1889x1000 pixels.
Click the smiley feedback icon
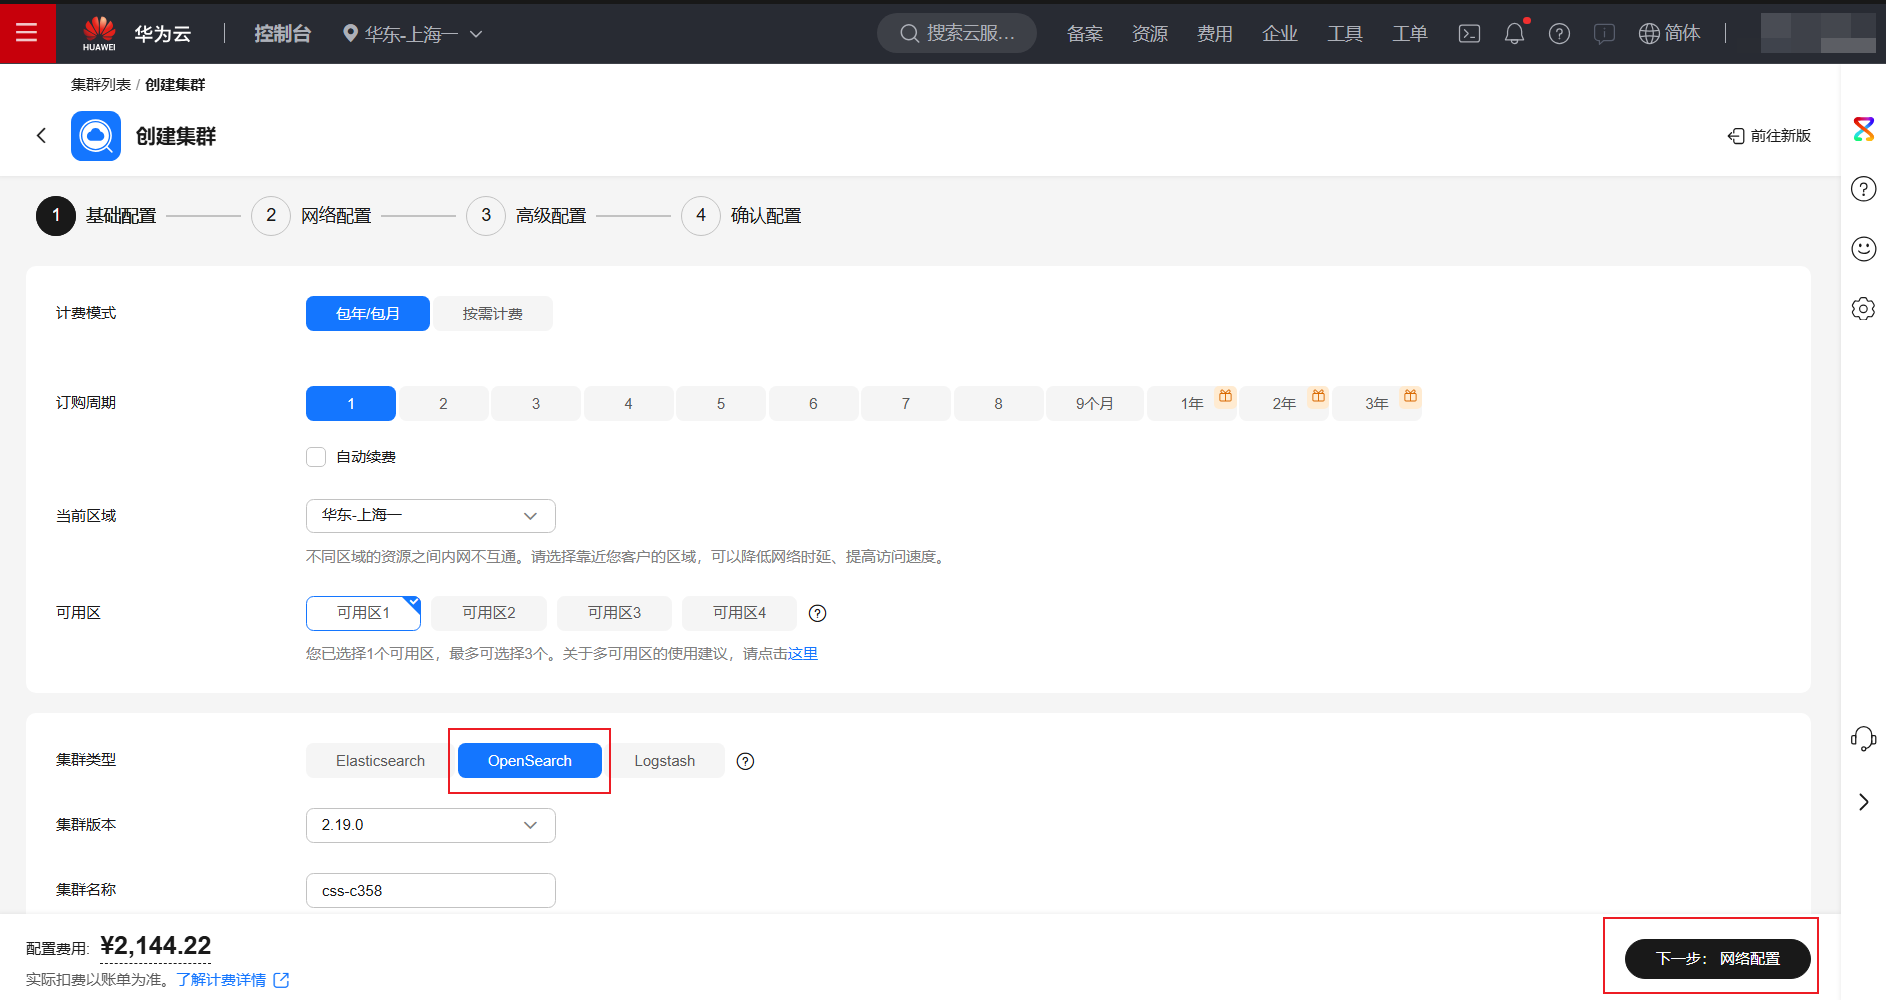1864,249
